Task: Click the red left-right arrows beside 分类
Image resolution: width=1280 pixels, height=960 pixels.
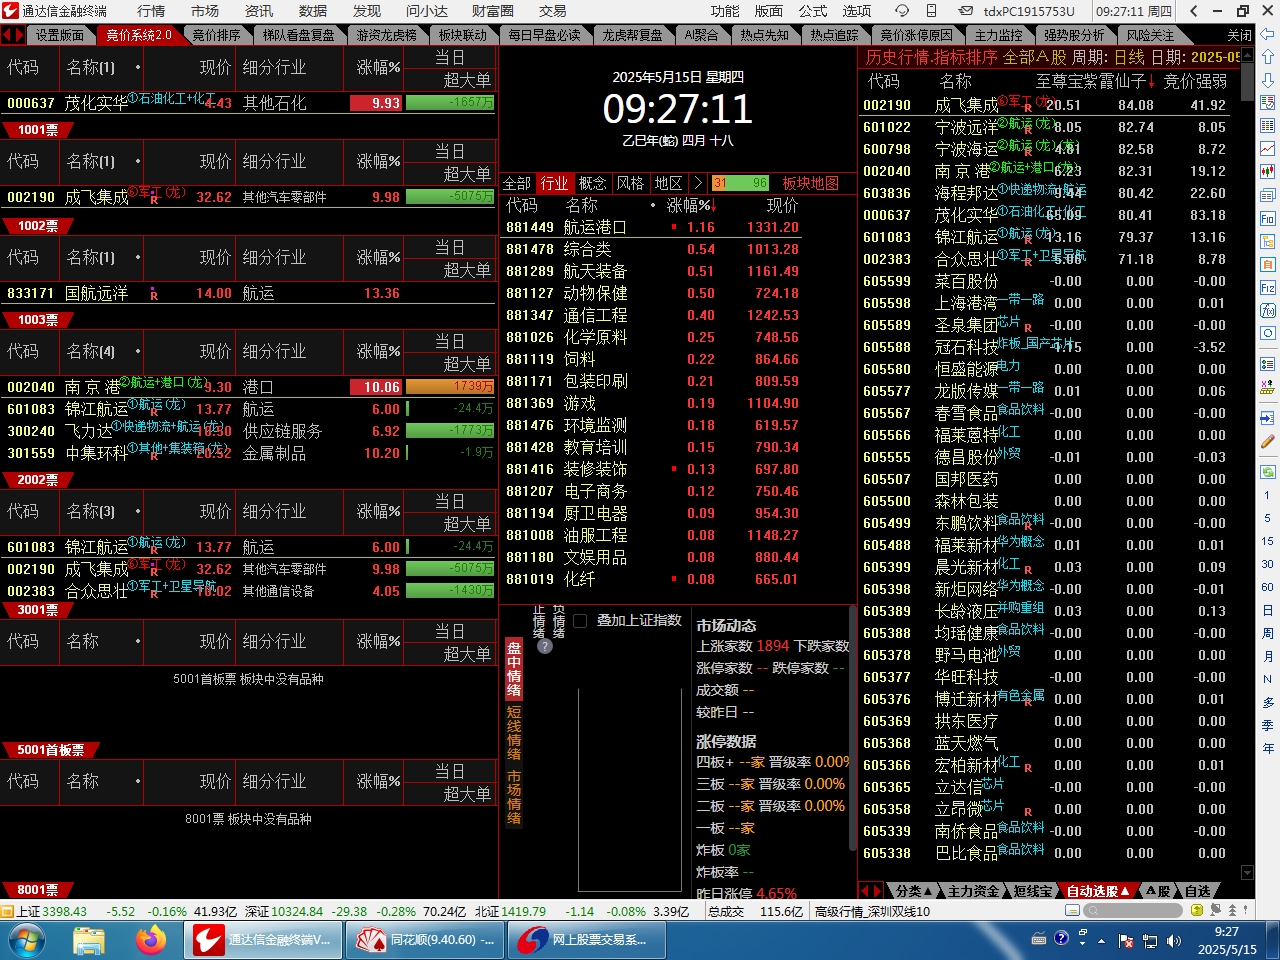Action: pyautogui.click(x=872, y=890)
